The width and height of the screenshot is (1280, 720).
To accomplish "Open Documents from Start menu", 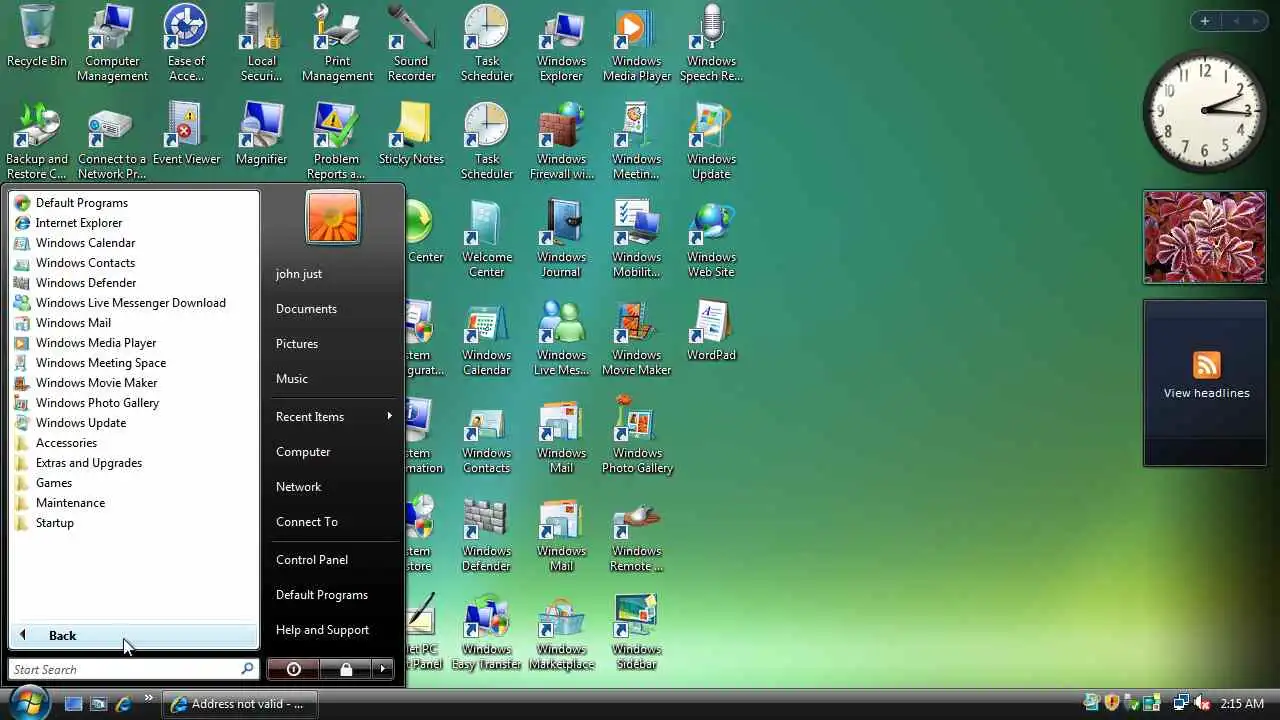I will tap(334, 309).
